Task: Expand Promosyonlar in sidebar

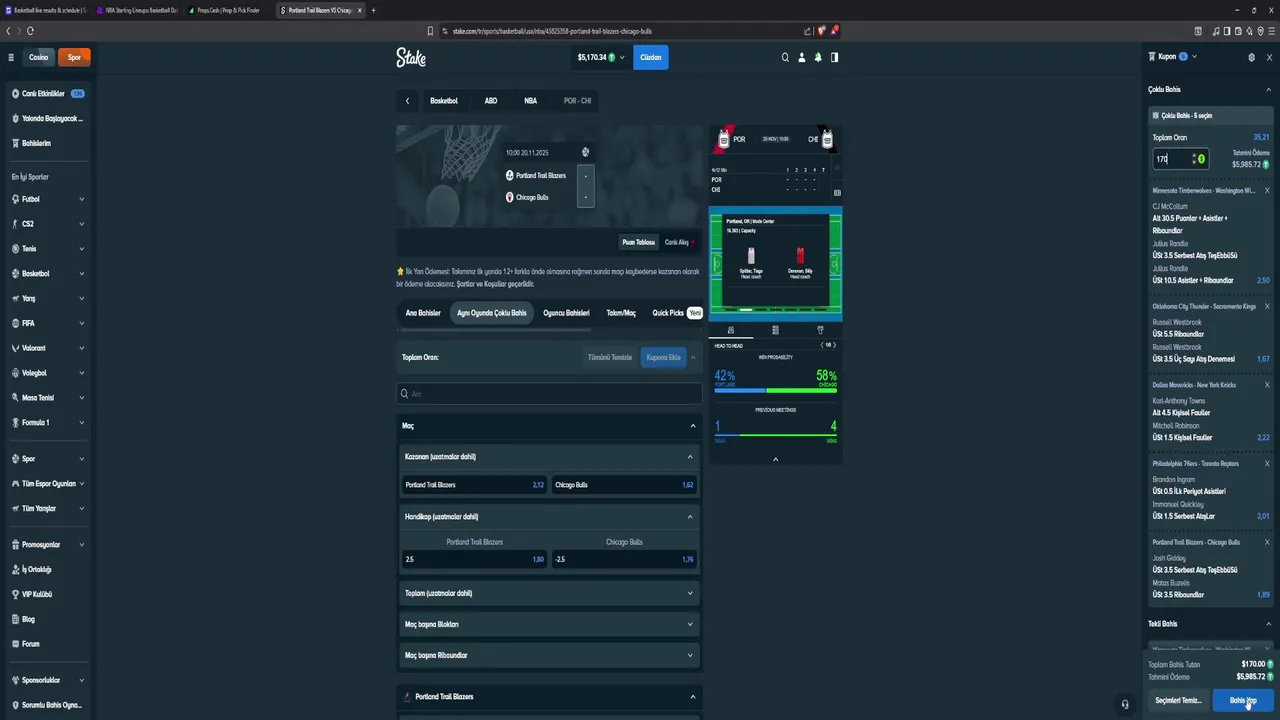Action: point(47,545)
